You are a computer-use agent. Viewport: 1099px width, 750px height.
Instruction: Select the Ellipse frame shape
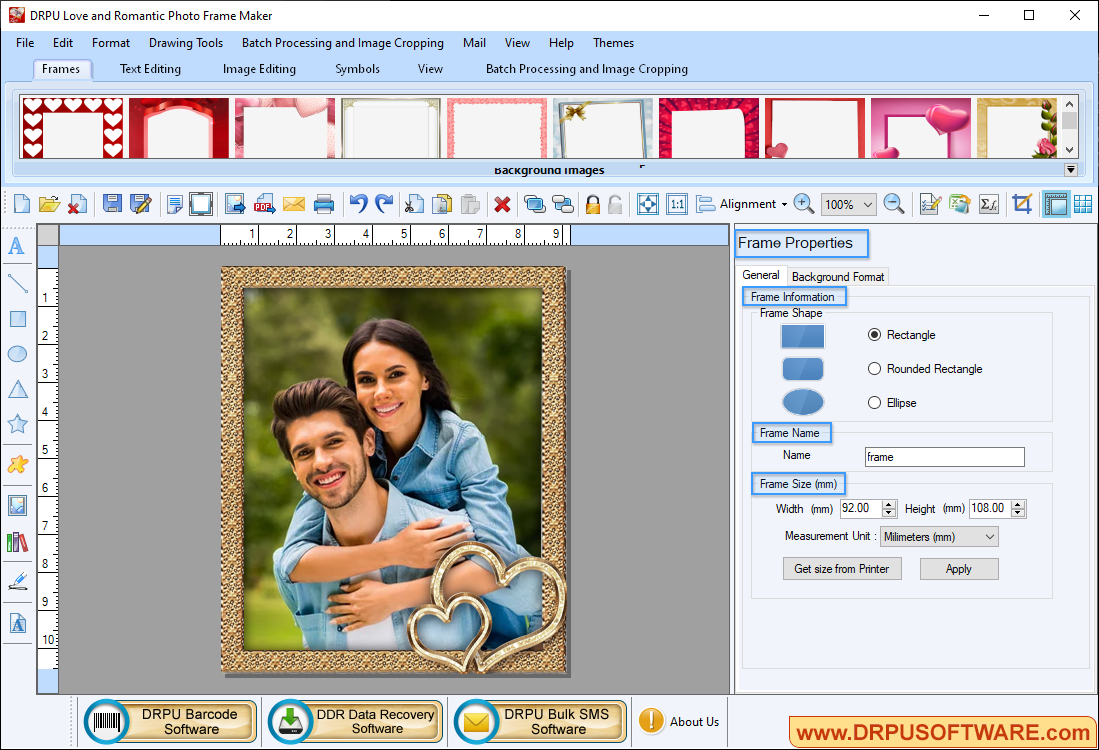874,402
